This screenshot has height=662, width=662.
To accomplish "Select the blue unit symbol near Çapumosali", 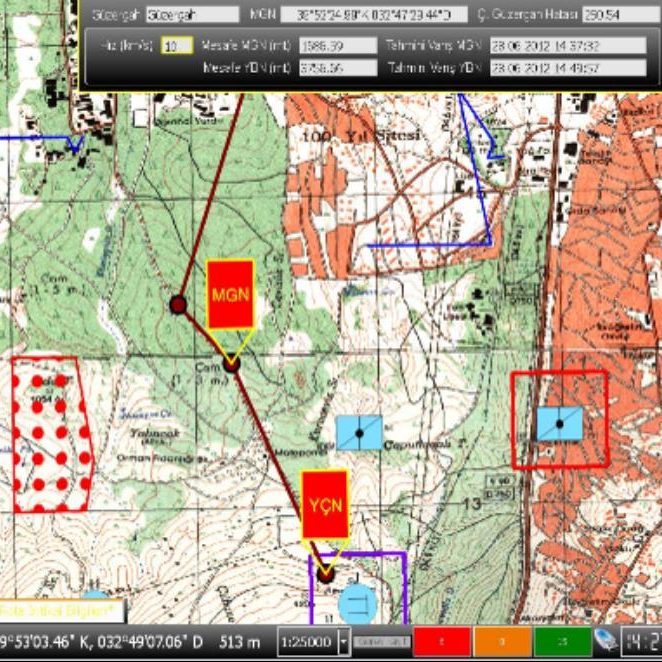I will (x=359, y=432).
